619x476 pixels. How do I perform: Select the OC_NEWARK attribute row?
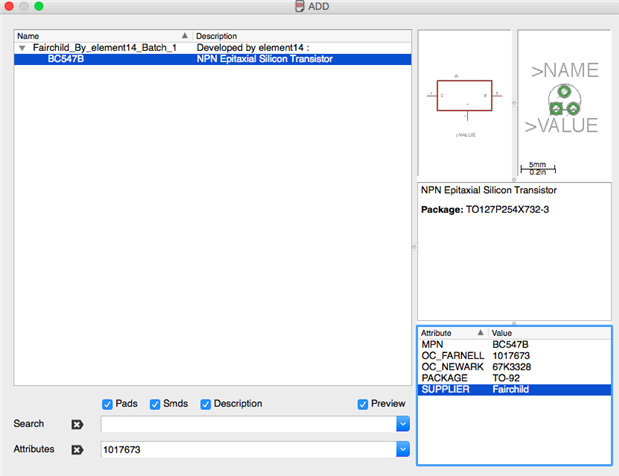514,367
